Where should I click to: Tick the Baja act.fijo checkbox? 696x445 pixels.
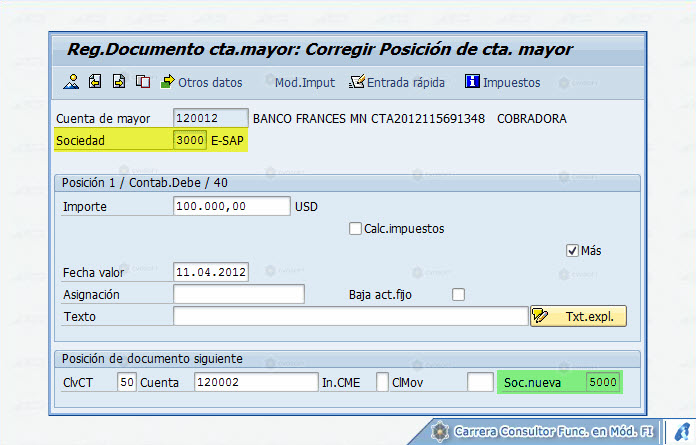(458, 295)
